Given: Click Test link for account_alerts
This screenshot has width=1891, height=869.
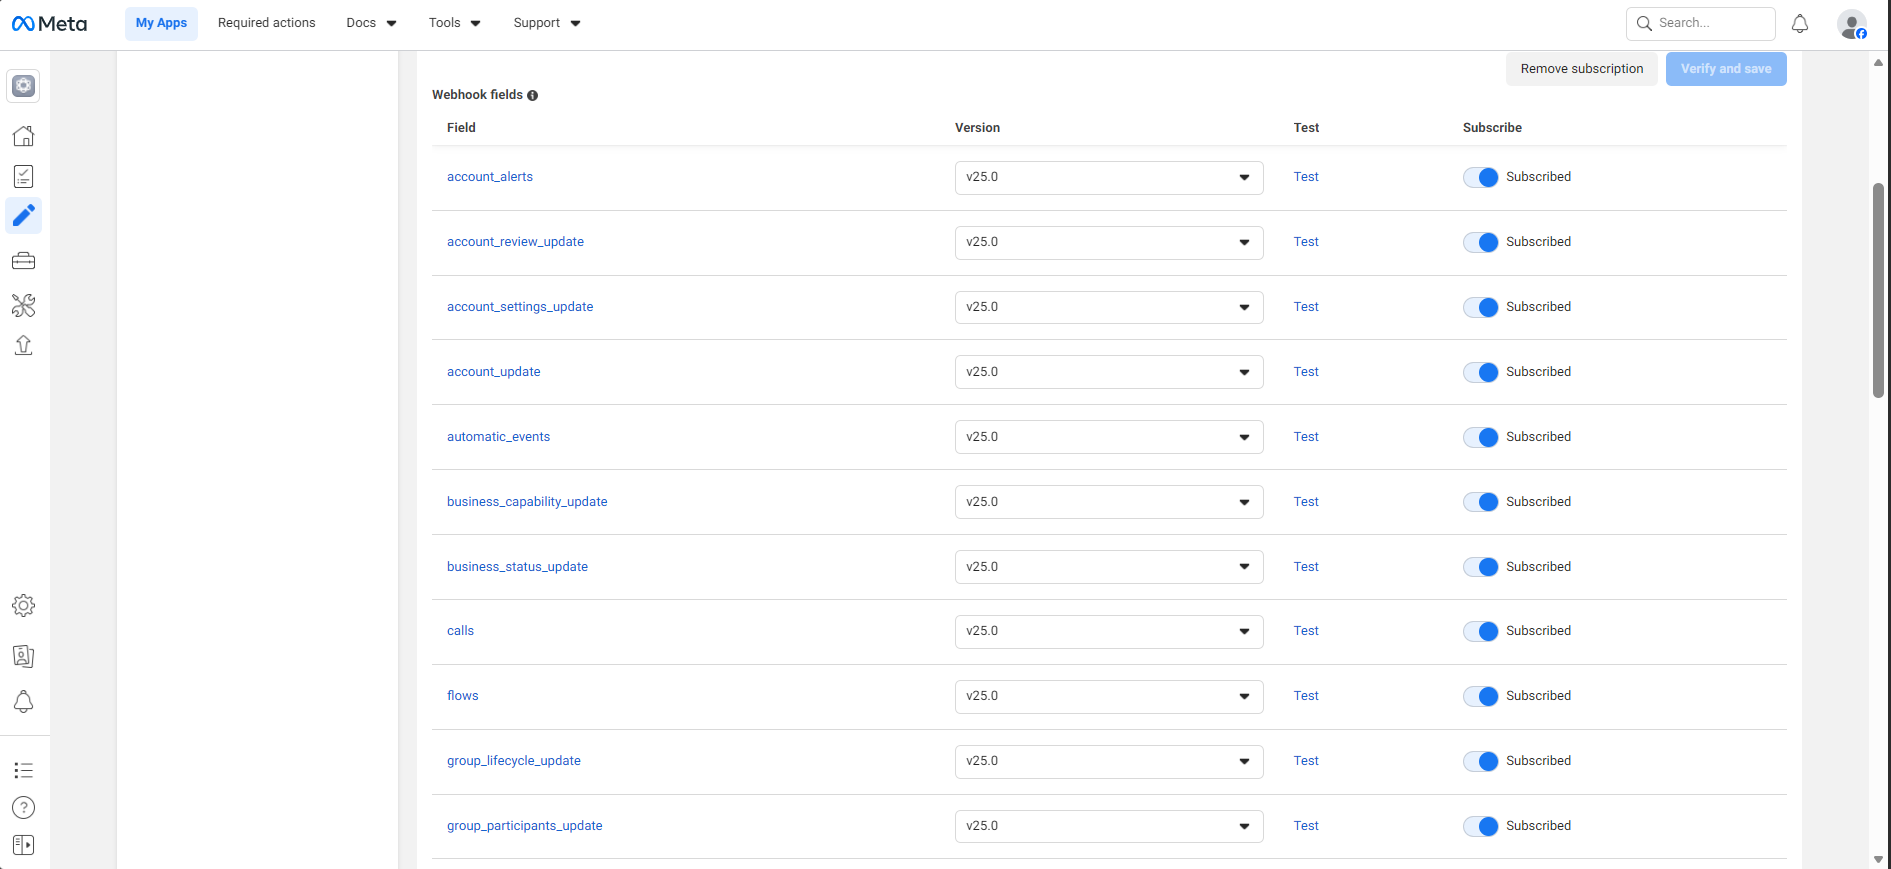Looking at the screenshot, I should tap(1306, 177).
